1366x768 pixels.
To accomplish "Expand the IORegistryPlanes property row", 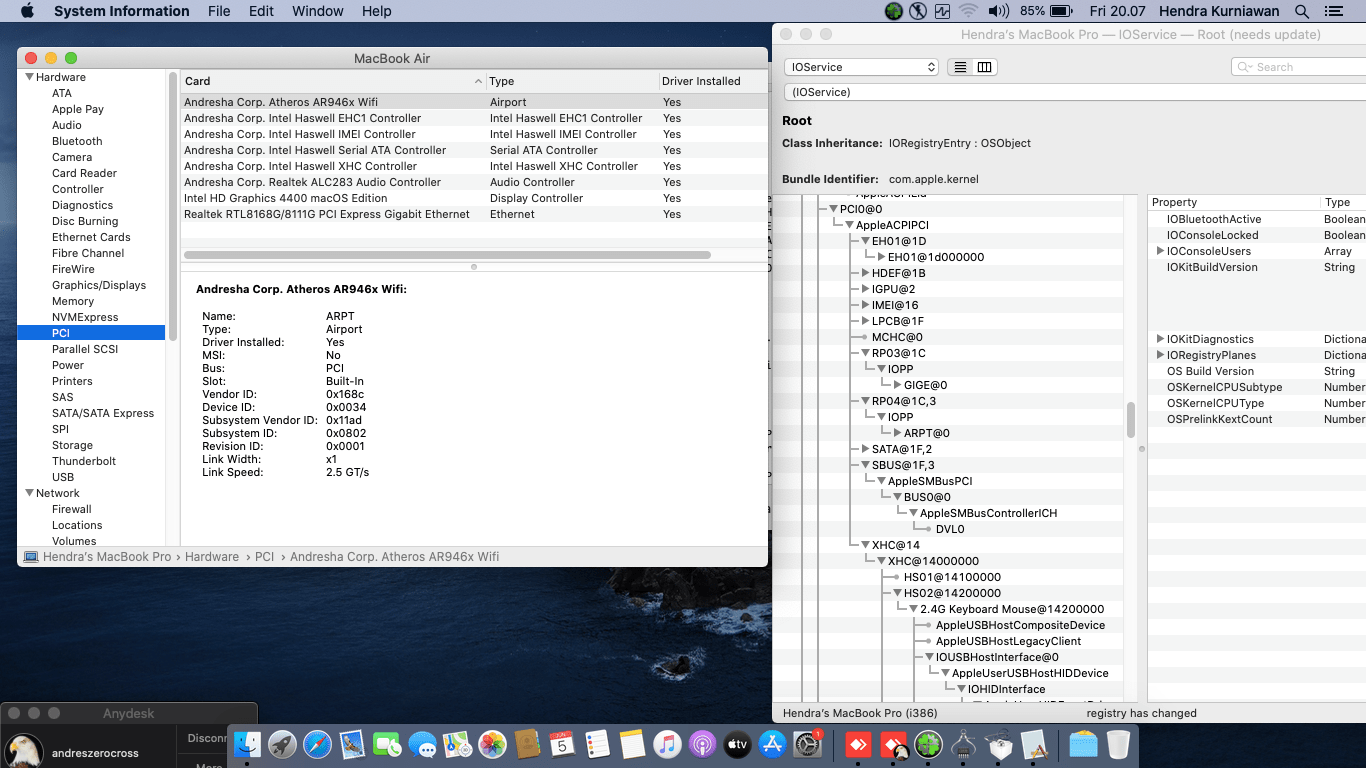I will 1160,355.
